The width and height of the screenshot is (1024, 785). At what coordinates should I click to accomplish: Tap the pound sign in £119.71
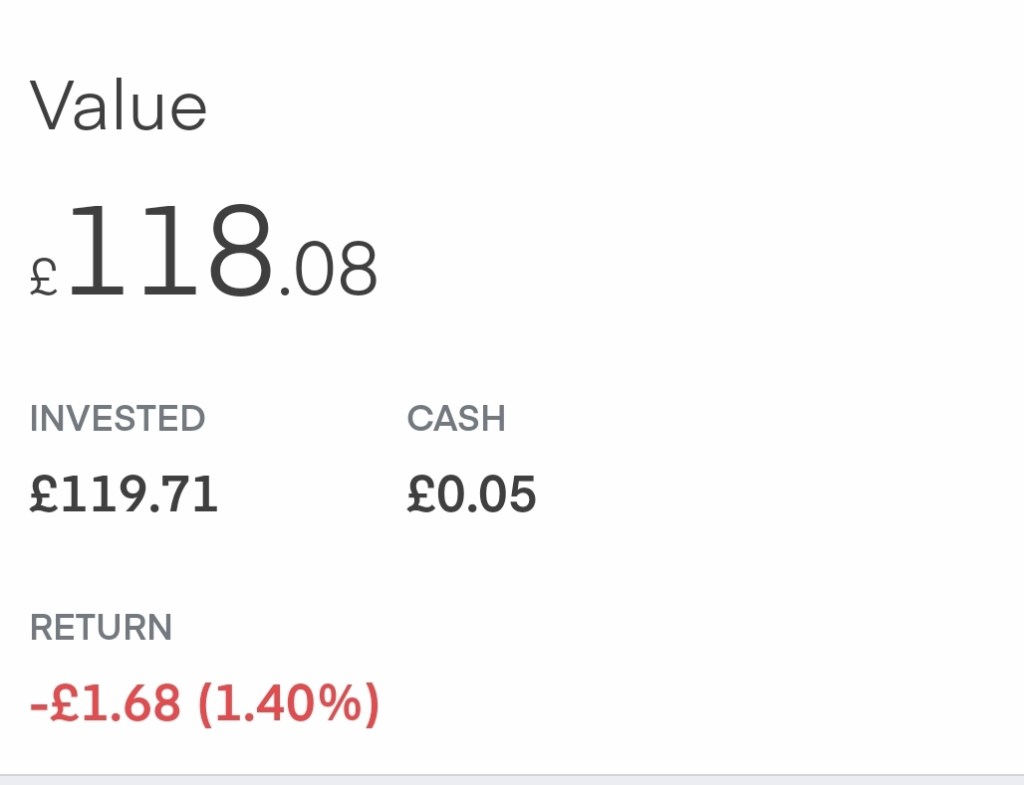tap(43, 494)
